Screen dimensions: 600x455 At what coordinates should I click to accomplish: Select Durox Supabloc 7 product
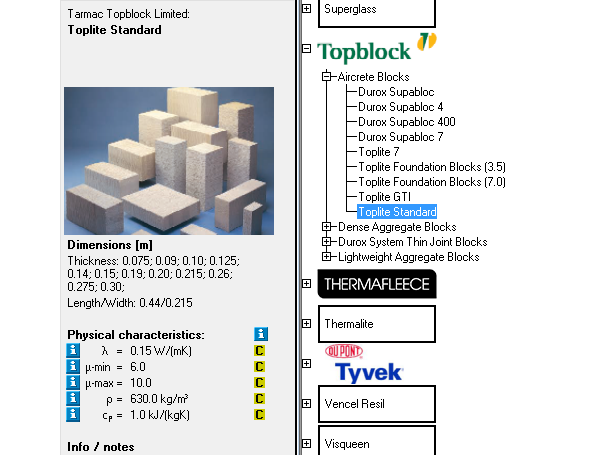(401, 137)
